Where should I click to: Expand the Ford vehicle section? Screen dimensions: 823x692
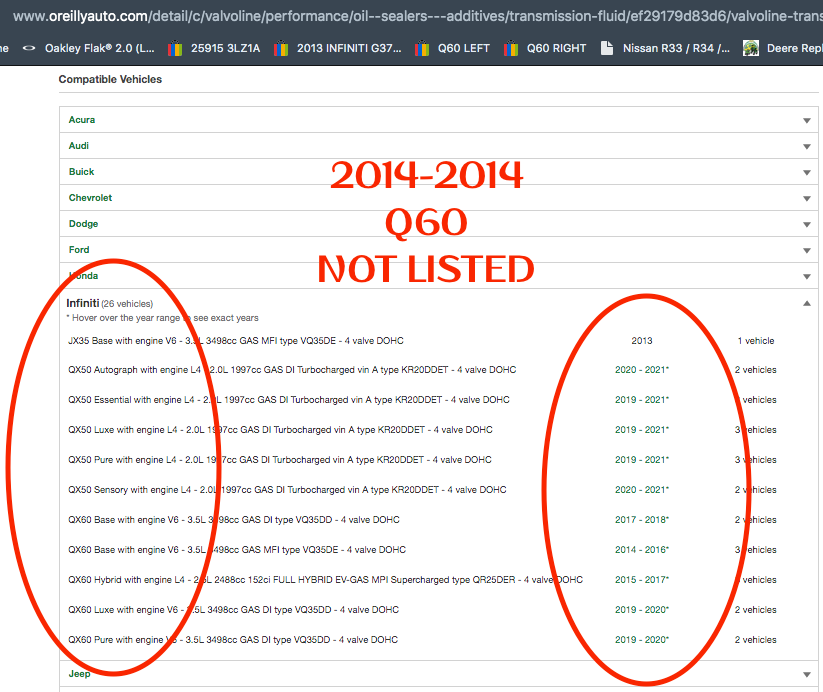(806, 250)
